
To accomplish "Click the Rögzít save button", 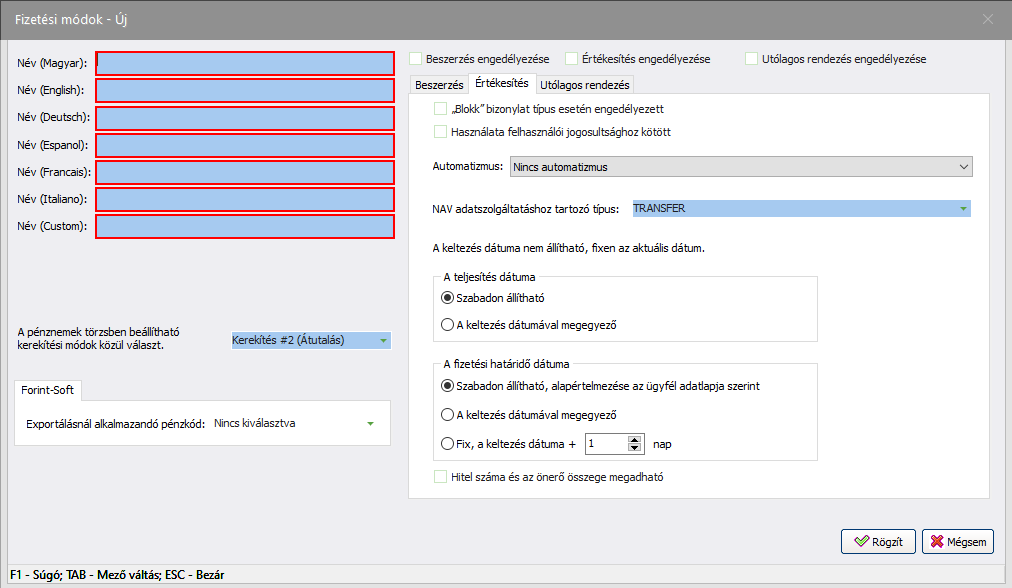I will coord(878,541).
